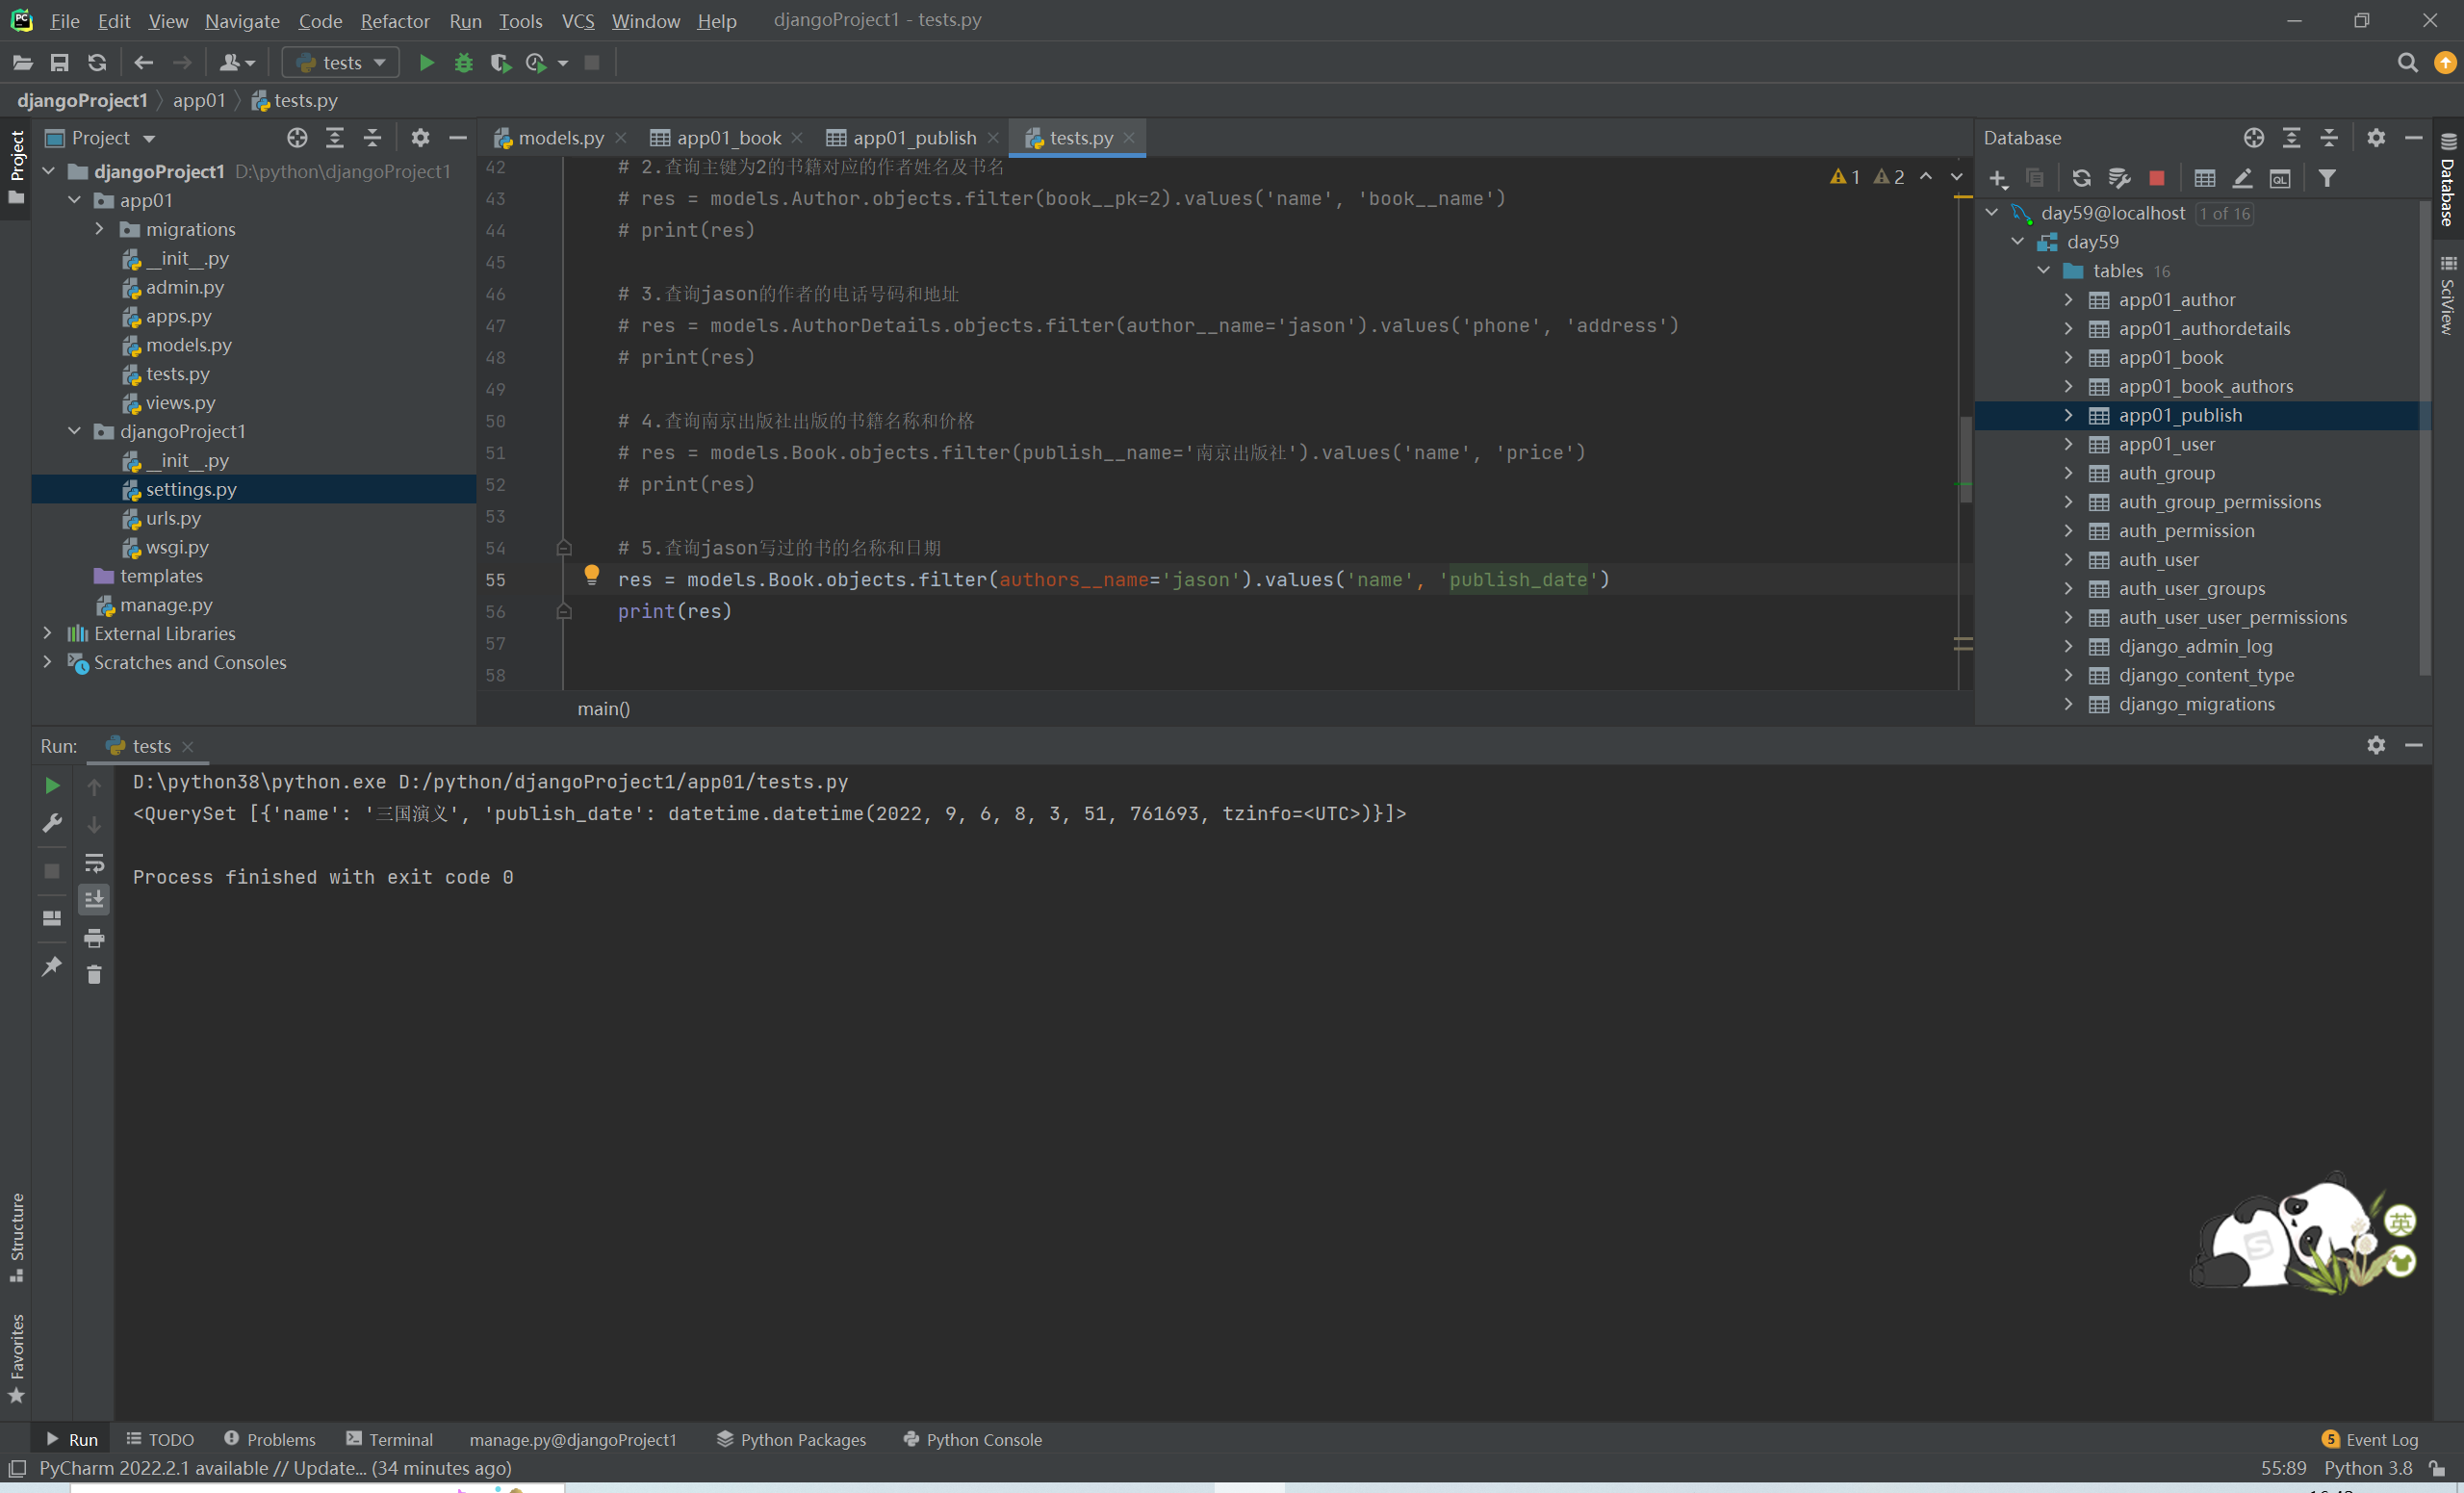Viewport: 2464px width, 1493px height.
Task: Click the intention lightbulb on line 55
Action: click(x=591, y=574)
